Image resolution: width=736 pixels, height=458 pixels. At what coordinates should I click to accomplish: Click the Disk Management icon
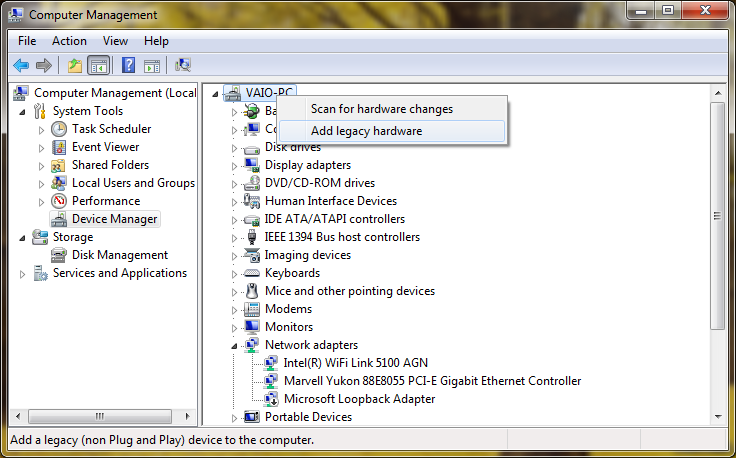pyautogui.click(x=59, y=255)
